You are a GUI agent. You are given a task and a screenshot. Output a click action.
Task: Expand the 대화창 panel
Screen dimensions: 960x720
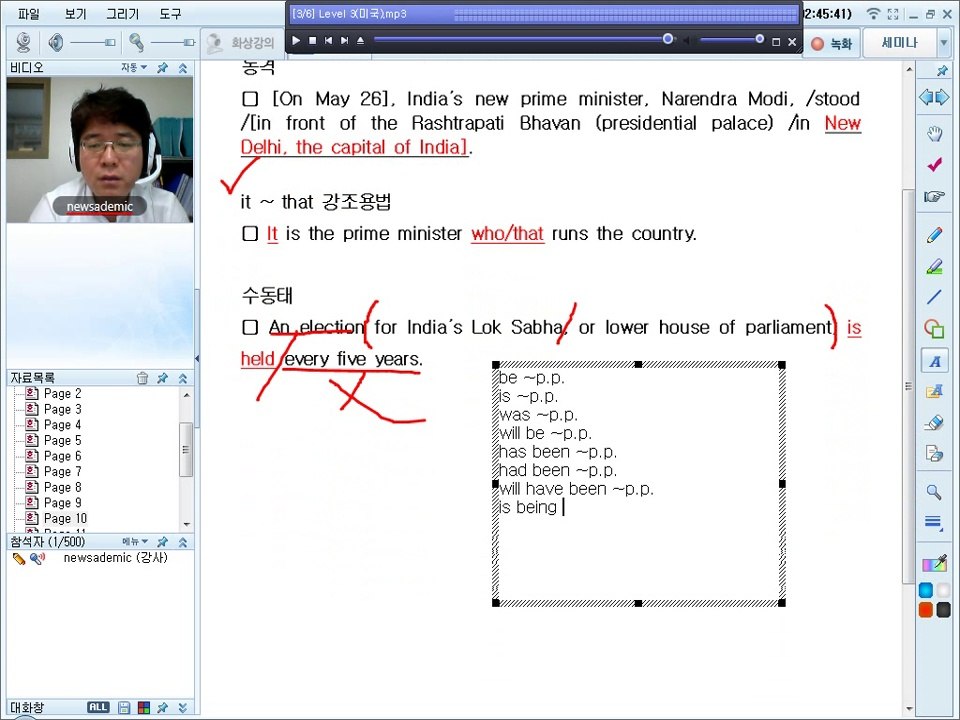tap(182, 708)
